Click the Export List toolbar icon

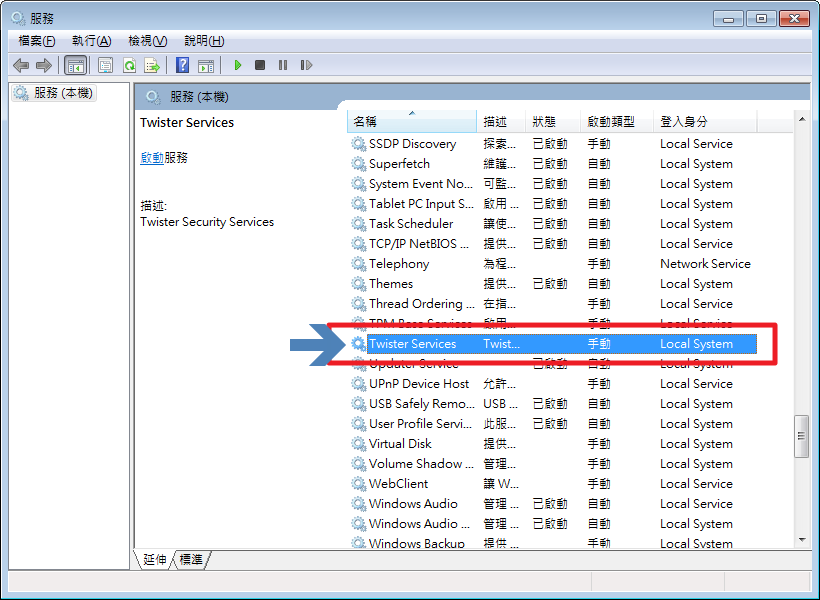[x=152, y=65]
